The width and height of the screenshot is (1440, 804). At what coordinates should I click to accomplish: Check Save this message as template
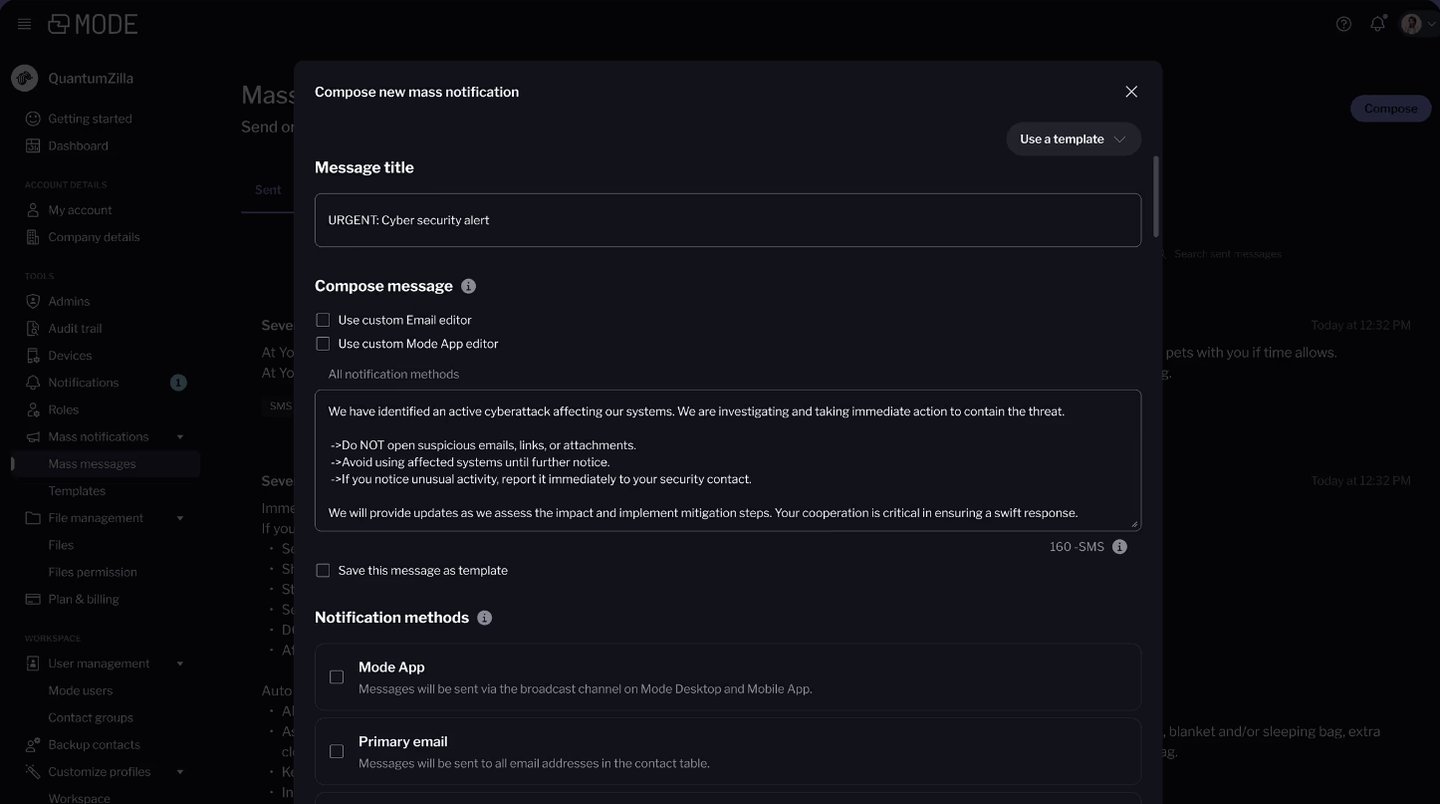pyautogui.click(x=323, y=571)
